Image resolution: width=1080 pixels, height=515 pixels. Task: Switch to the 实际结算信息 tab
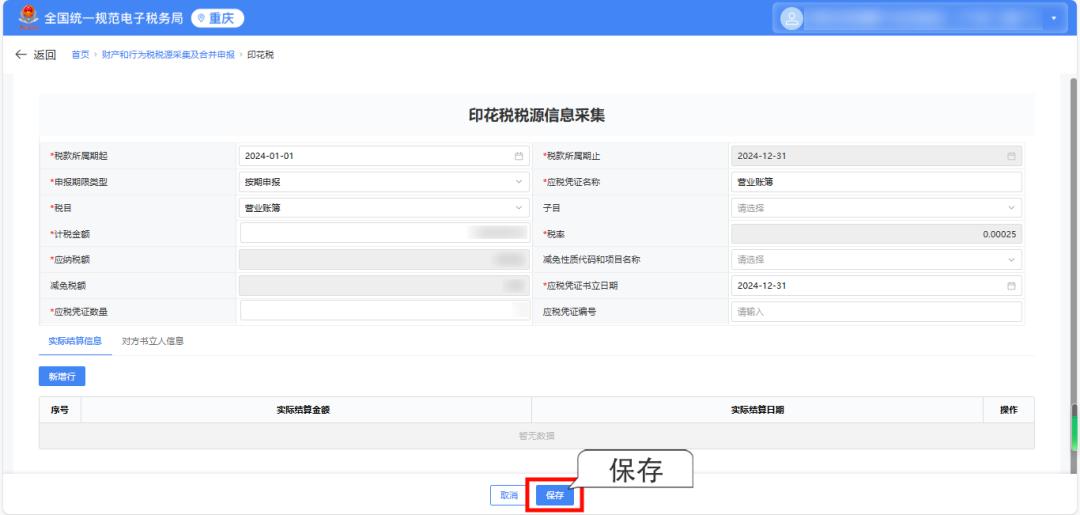(75, 341)
